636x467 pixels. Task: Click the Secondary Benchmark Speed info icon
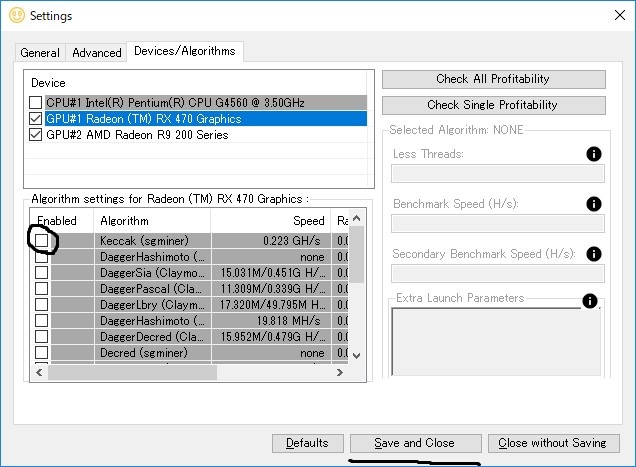[x=593, y=254]
